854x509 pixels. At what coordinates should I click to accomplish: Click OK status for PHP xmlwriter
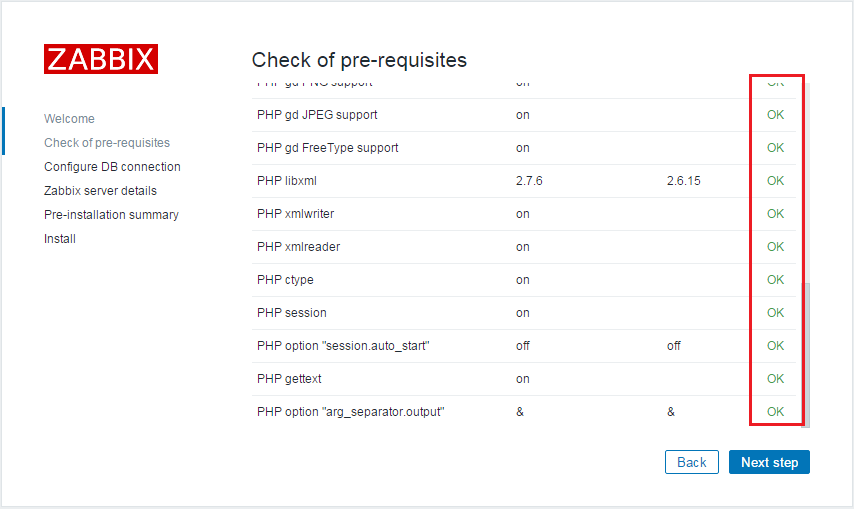coord(775,214)
